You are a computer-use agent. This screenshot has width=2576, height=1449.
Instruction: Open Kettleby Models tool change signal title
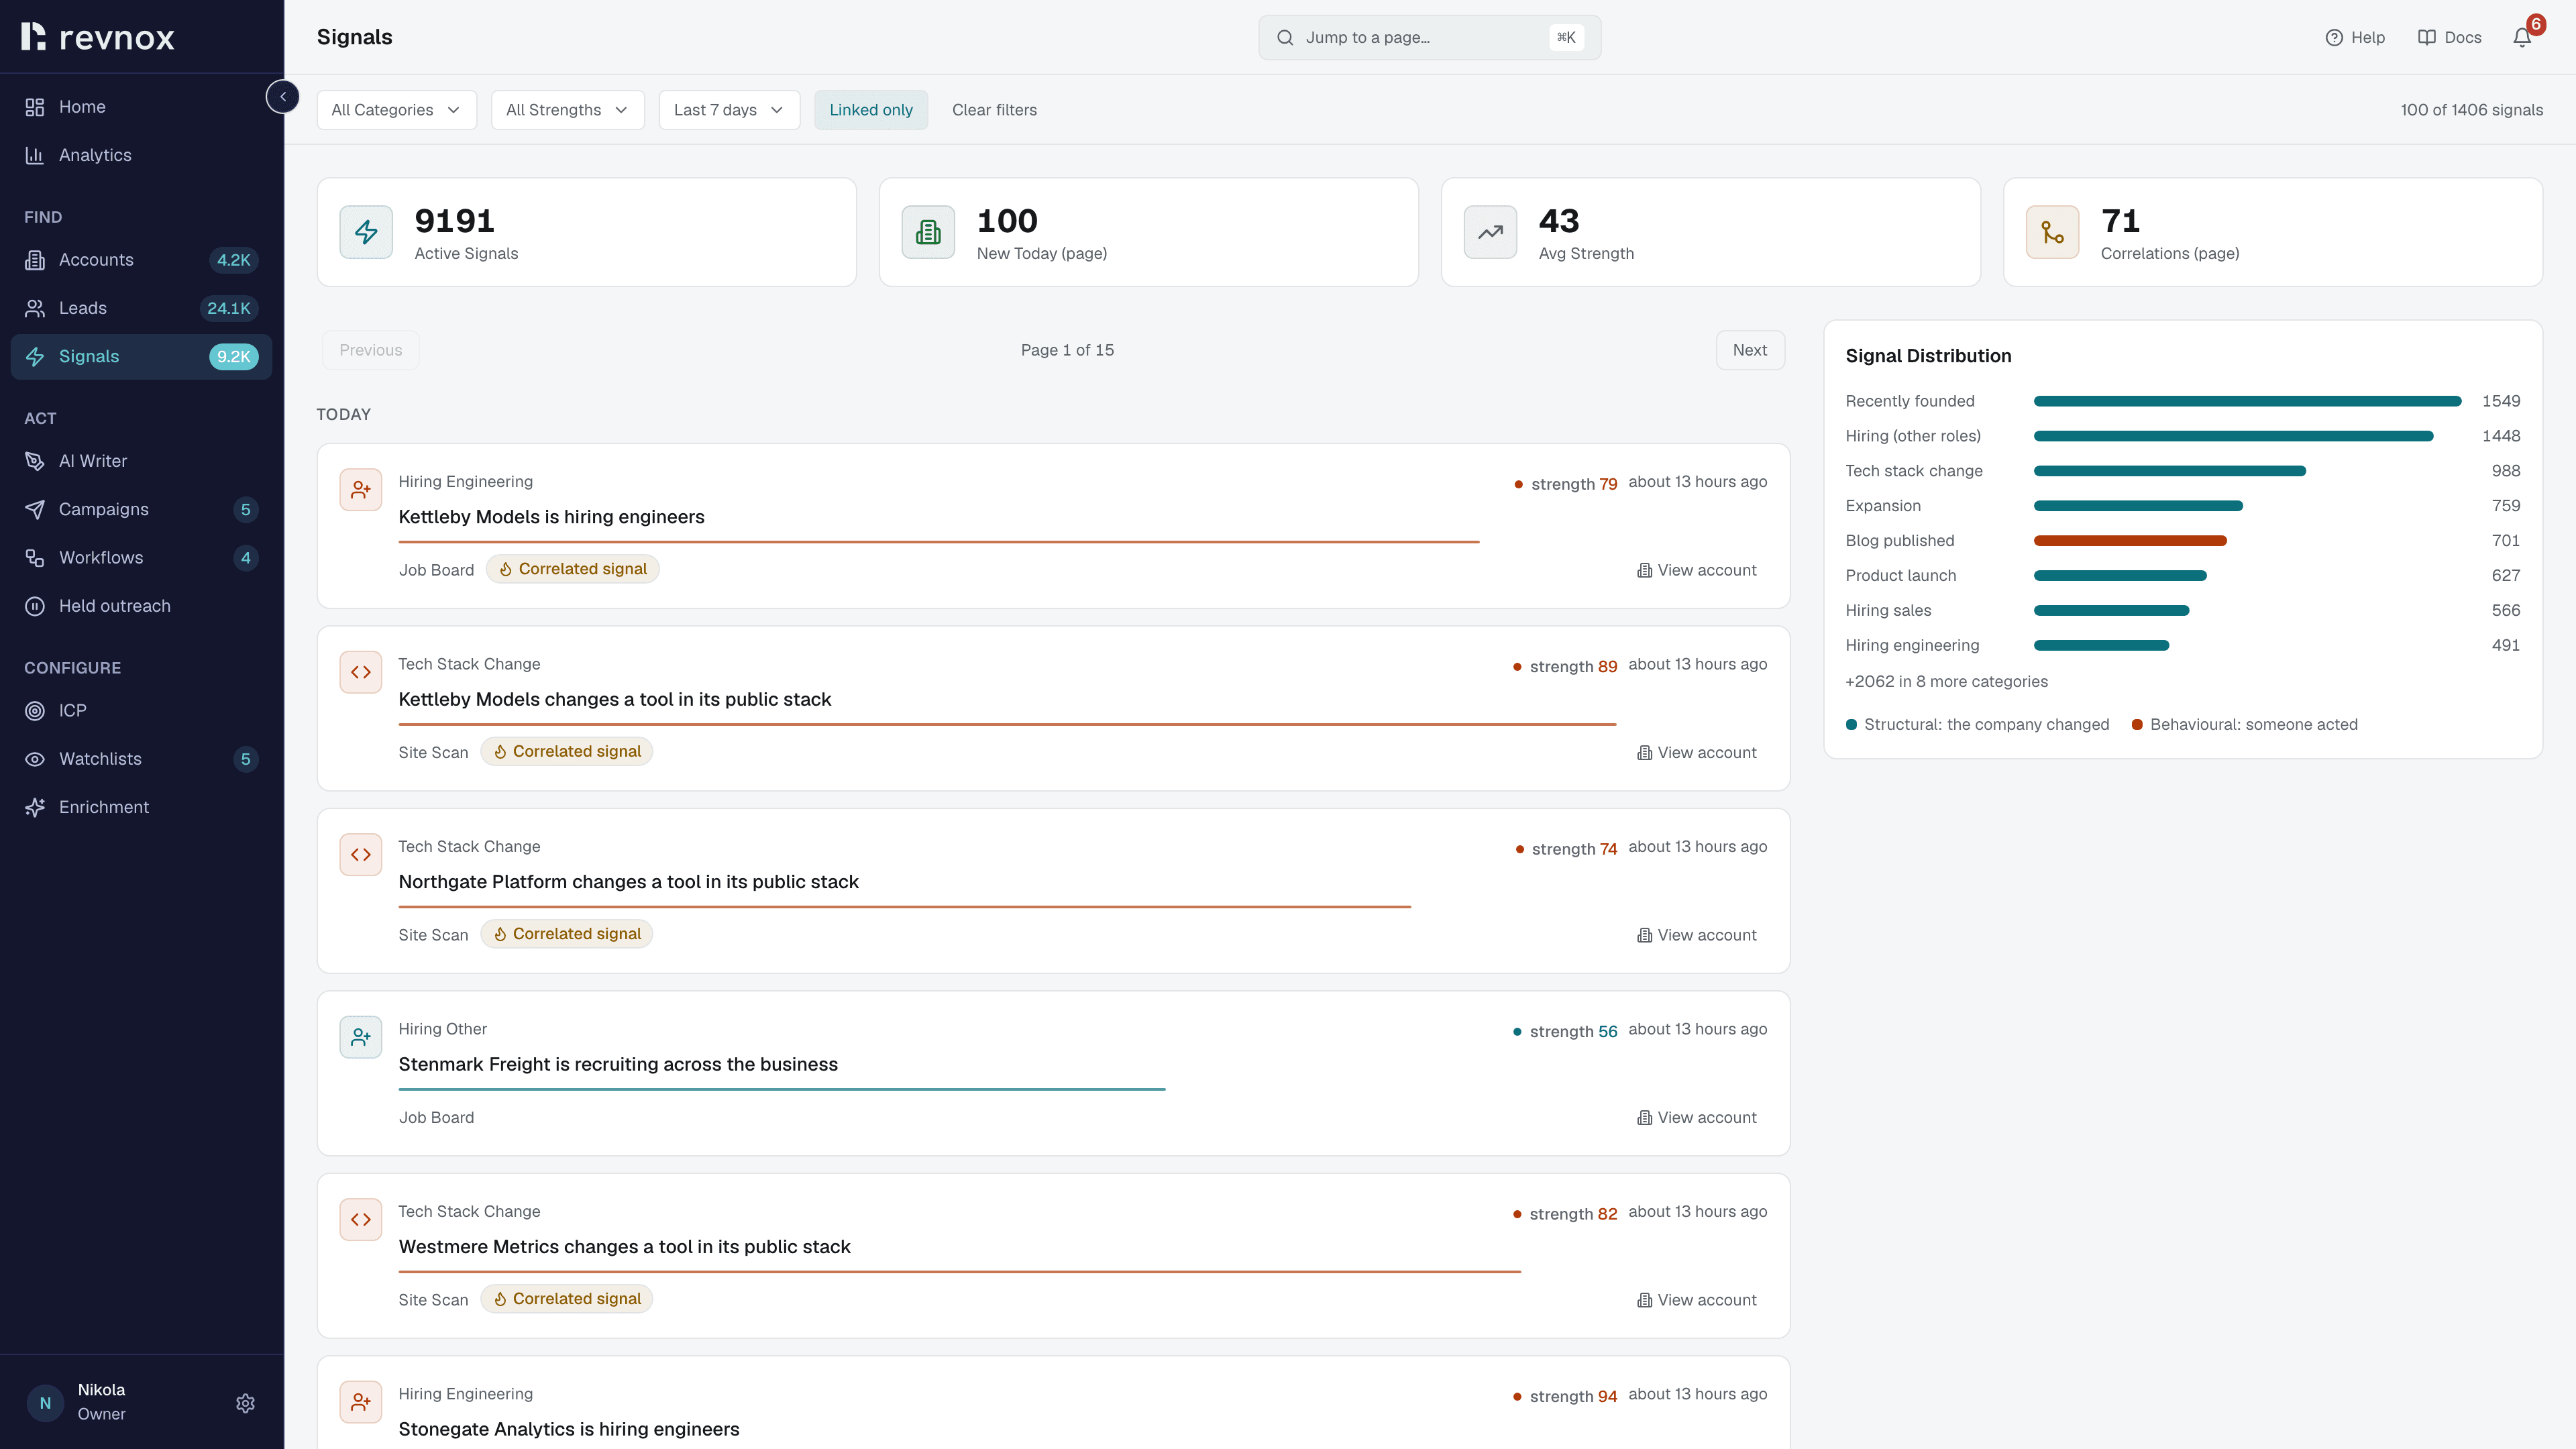[614, 699]
